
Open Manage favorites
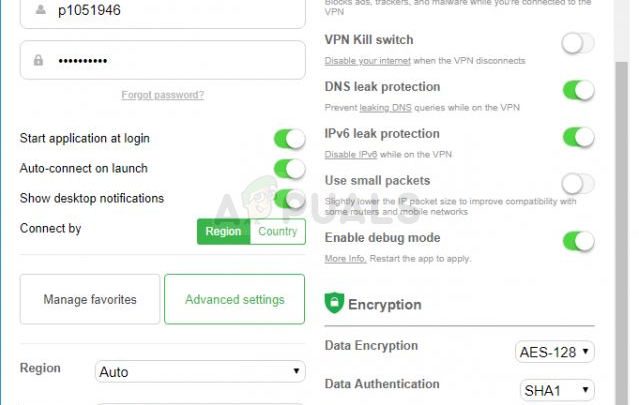90,299
